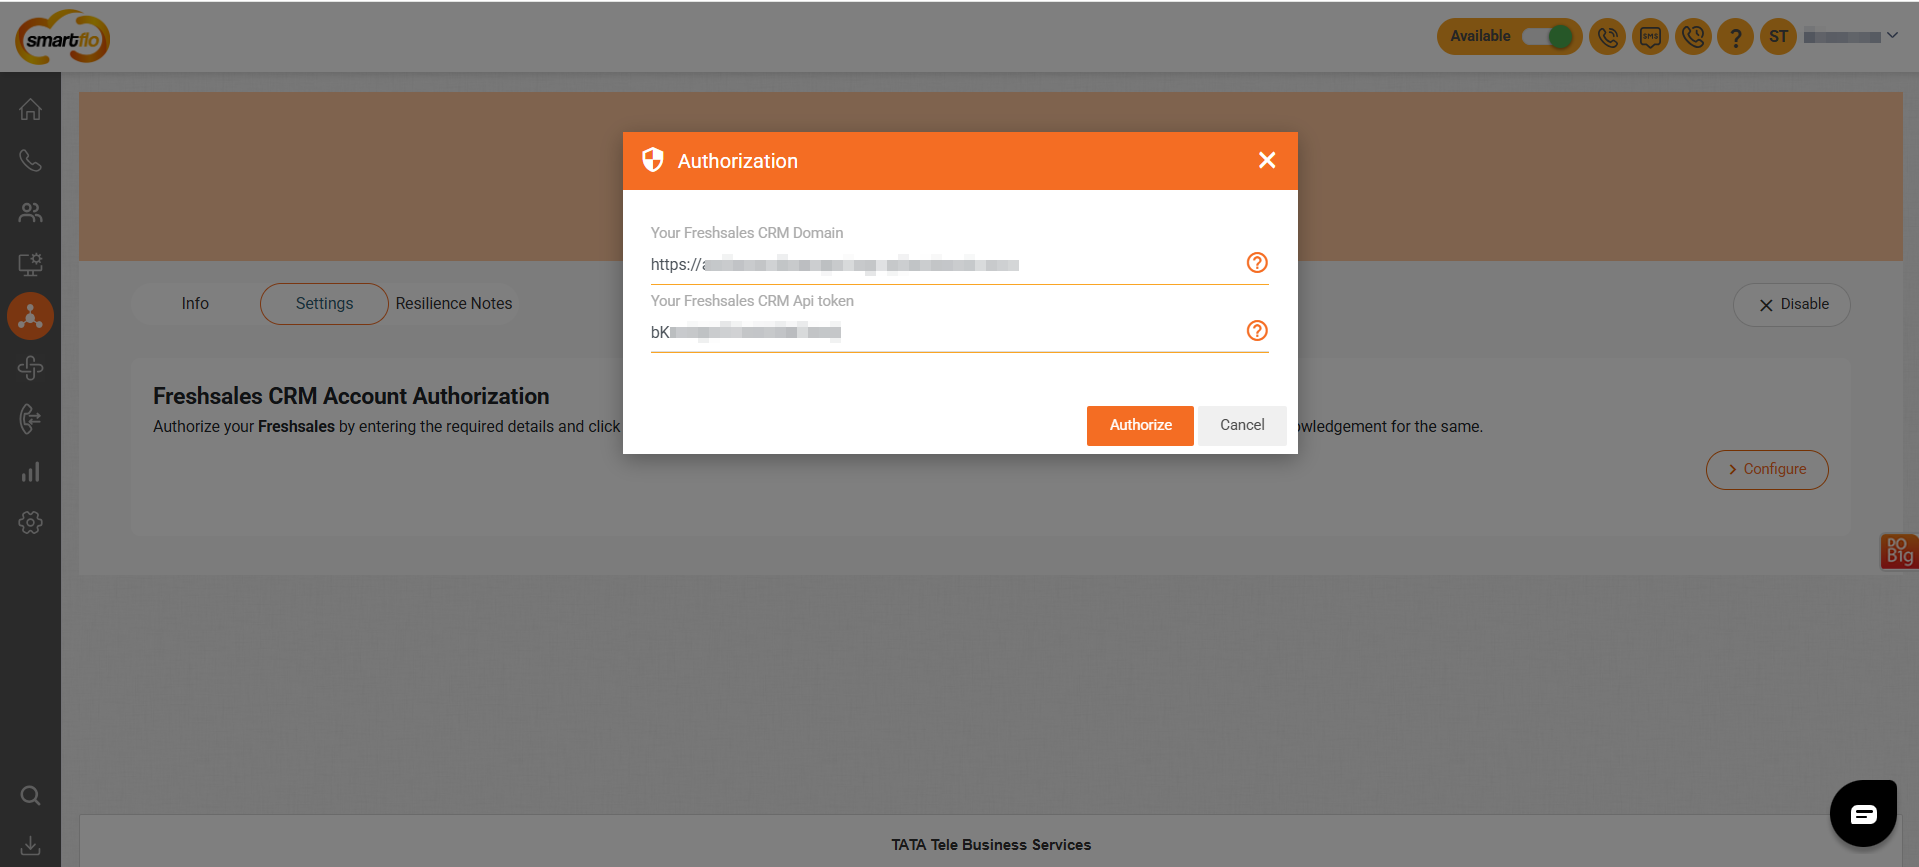The width and height of the screenshot is (1919, 867).
Task: Click the phone icon before the help icon
Action: pyautogui.click(x=1693, y=37)
